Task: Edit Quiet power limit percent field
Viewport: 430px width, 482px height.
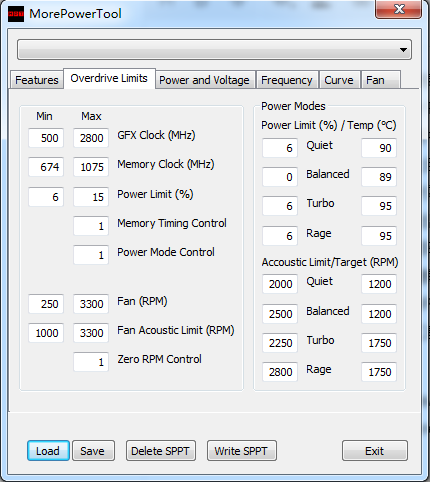Action: tap(280, 148)
